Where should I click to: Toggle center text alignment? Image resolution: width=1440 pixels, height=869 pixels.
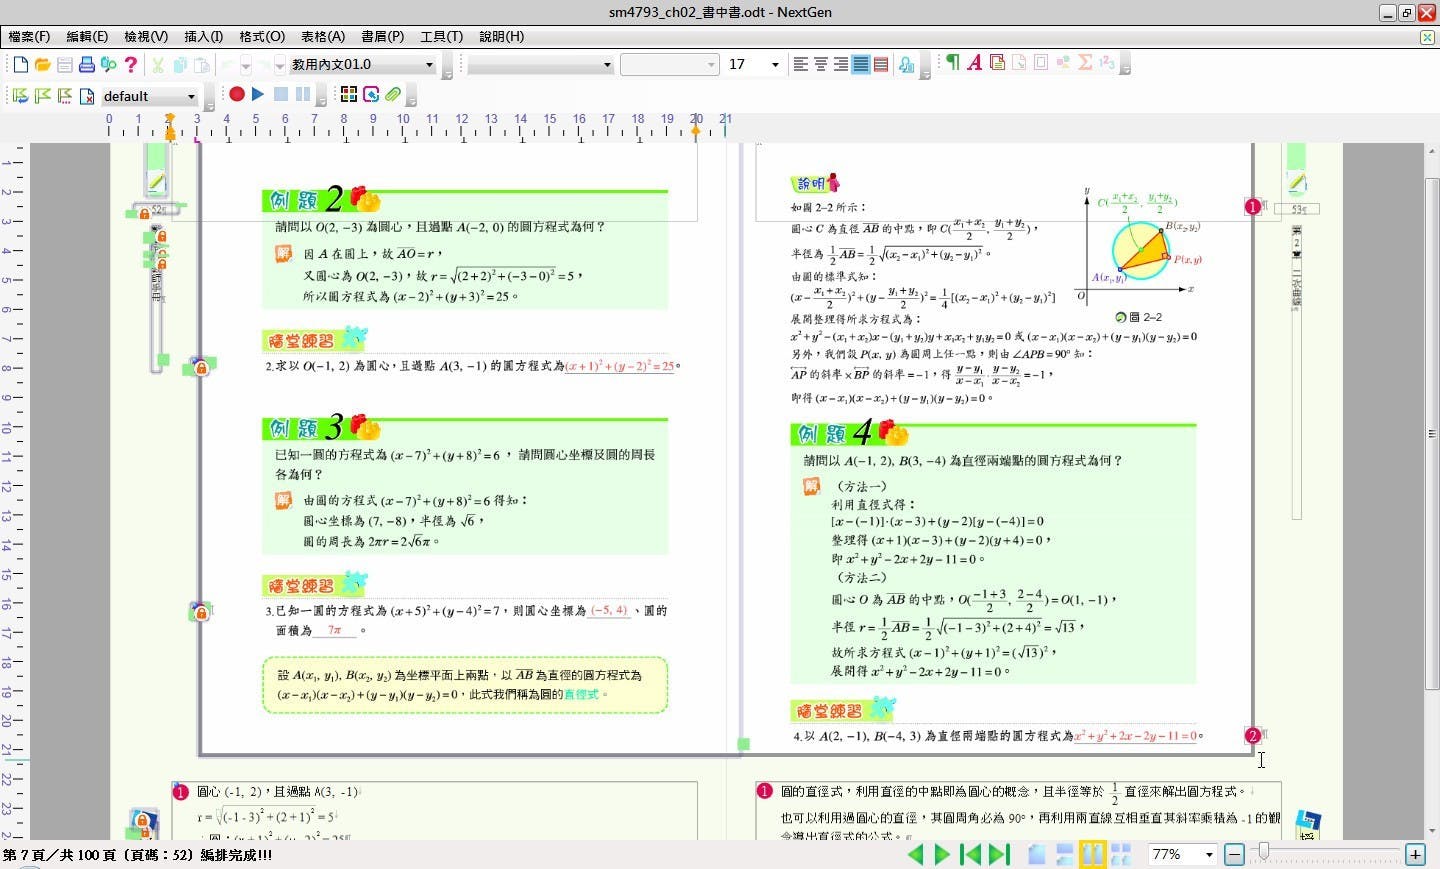821,64
